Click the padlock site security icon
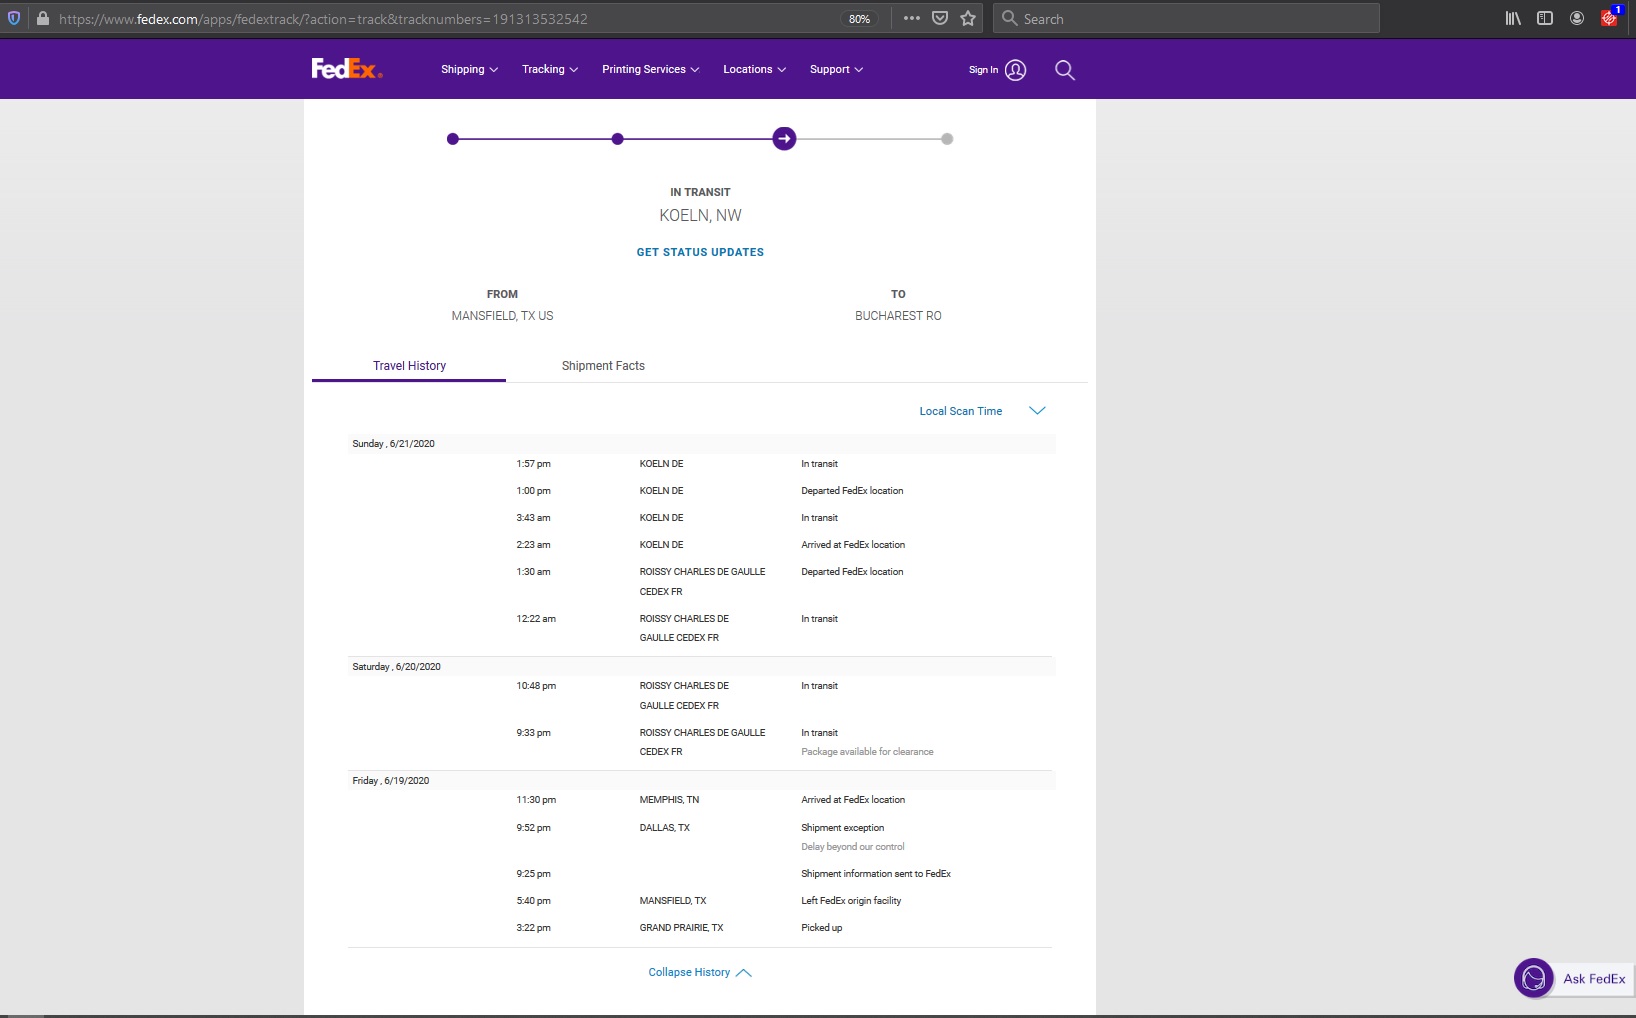Screen dimensions: 1636x1018 coord(43,18)
